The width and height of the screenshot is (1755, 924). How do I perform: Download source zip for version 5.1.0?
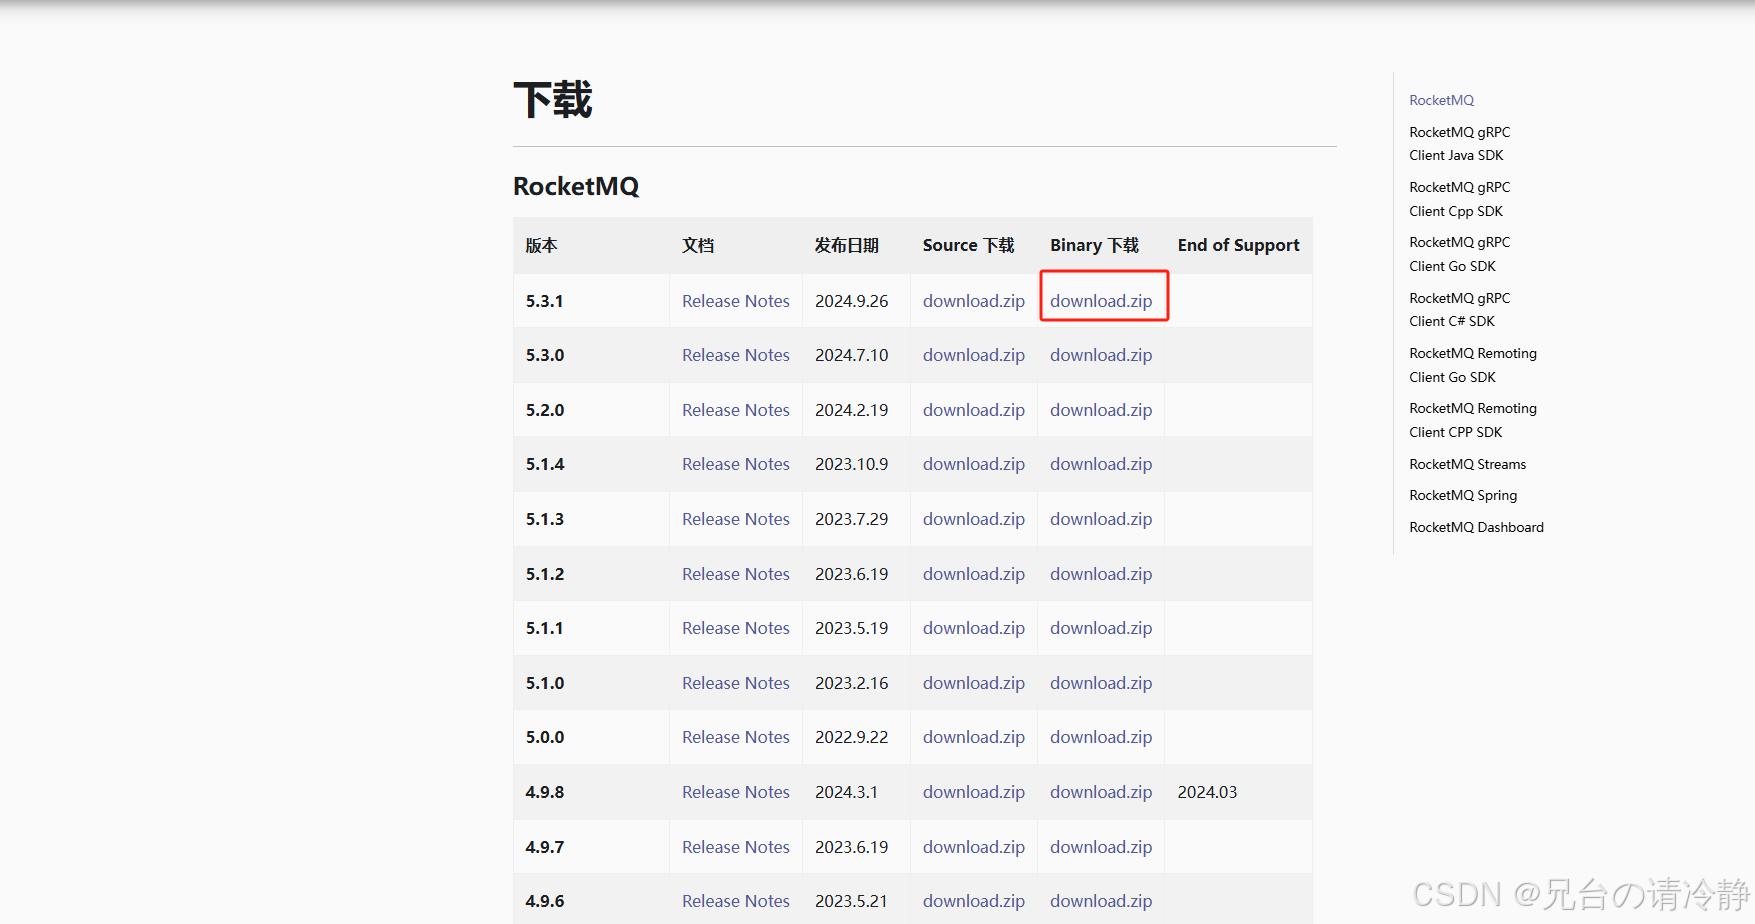tap(974, 683)
